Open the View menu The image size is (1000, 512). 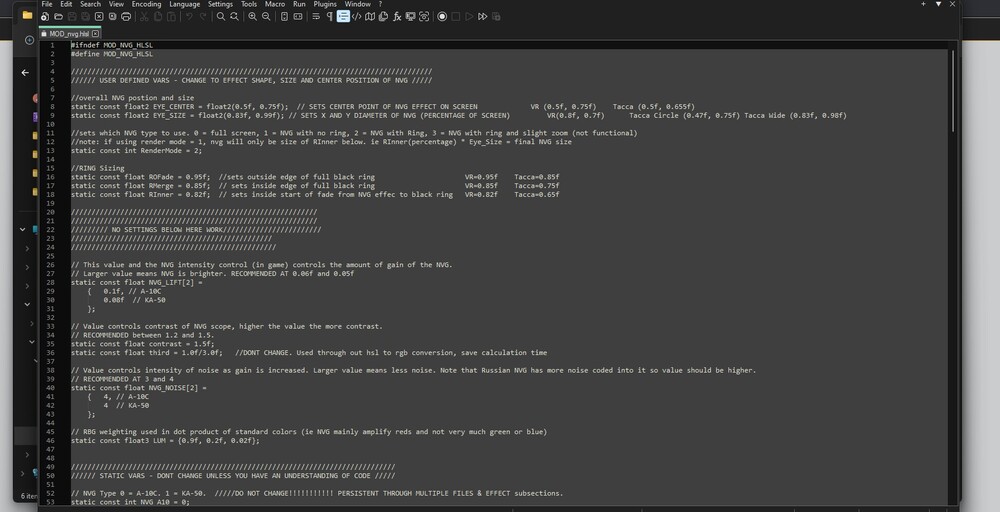[116, 4]
